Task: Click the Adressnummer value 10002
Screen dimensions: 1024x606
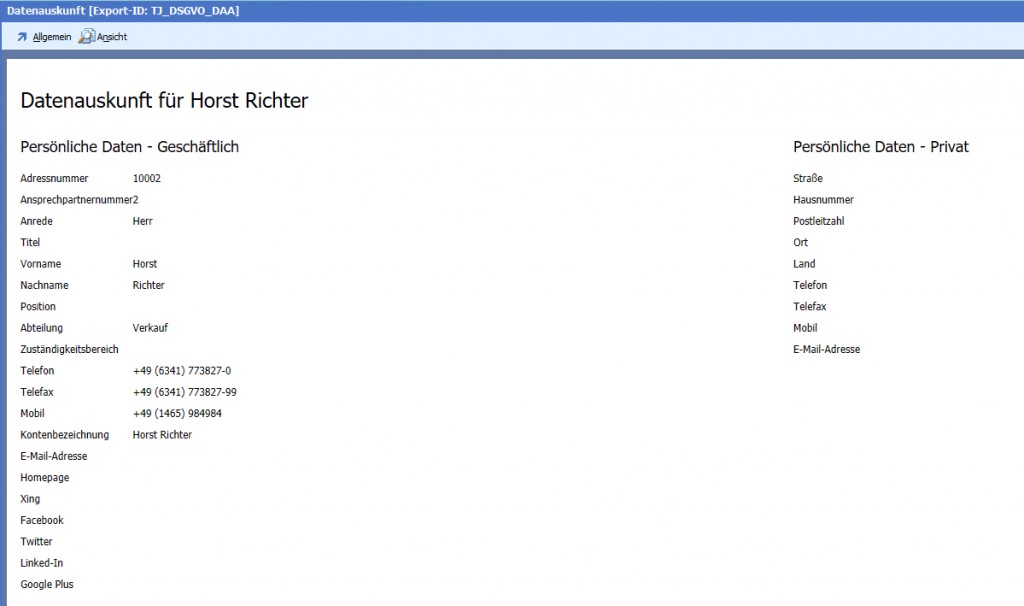Action: [146, 179]
